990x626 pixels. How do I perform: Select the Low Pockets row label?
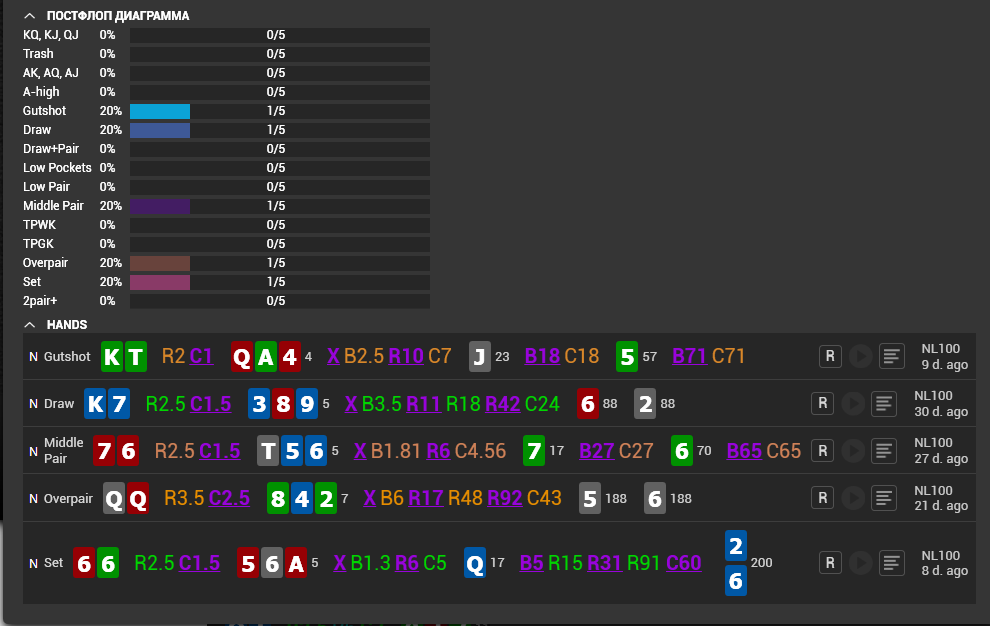click(x=57, y=168)
